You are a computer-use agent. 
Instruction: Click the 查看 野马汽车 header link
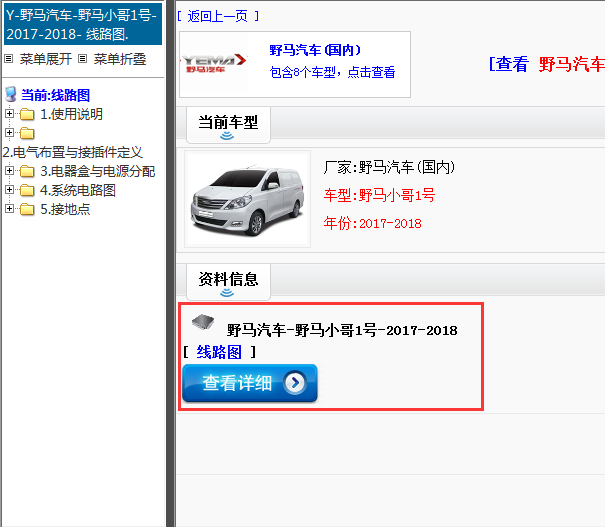tap(547, 64)
